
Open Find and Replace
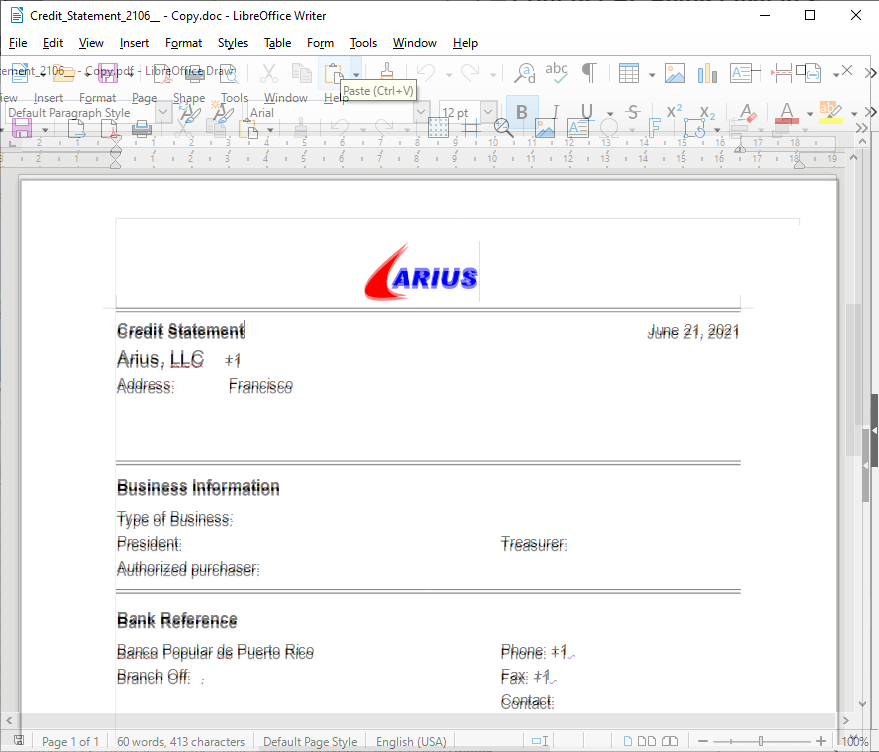click(522, 71)
